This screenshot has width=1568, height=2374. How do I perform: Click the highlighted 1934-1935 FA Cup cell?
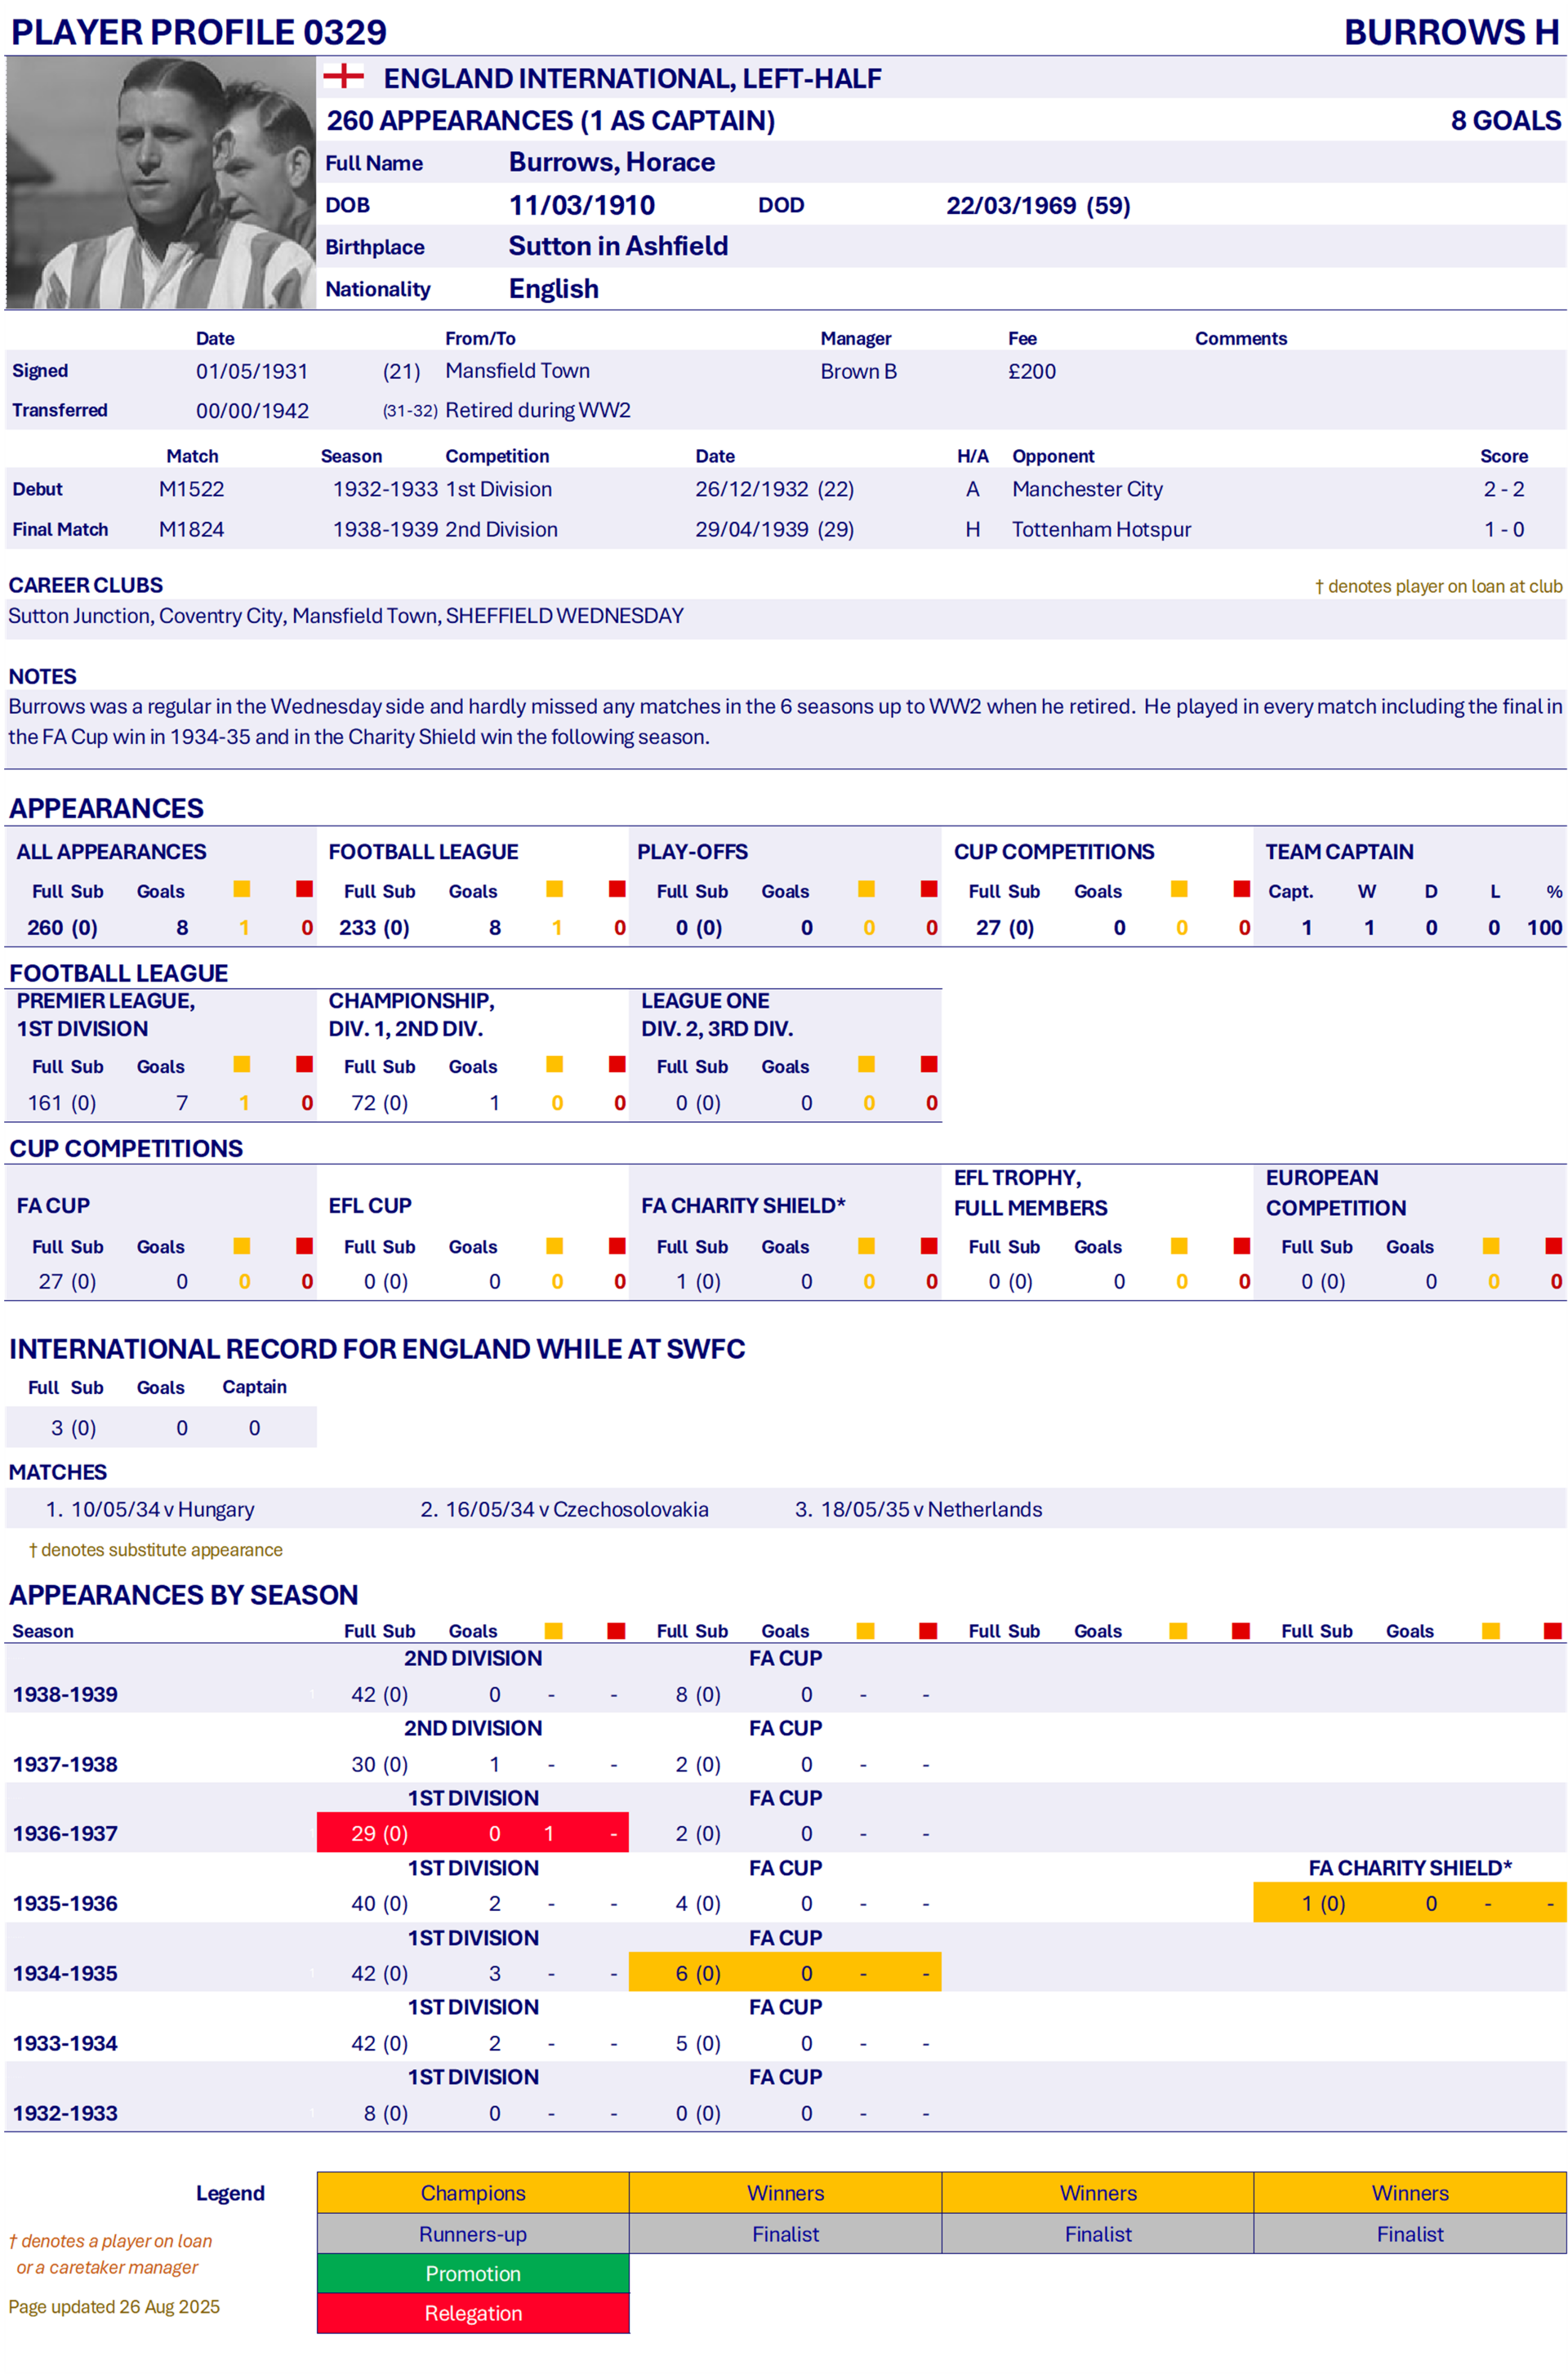tap(785, 1972)
